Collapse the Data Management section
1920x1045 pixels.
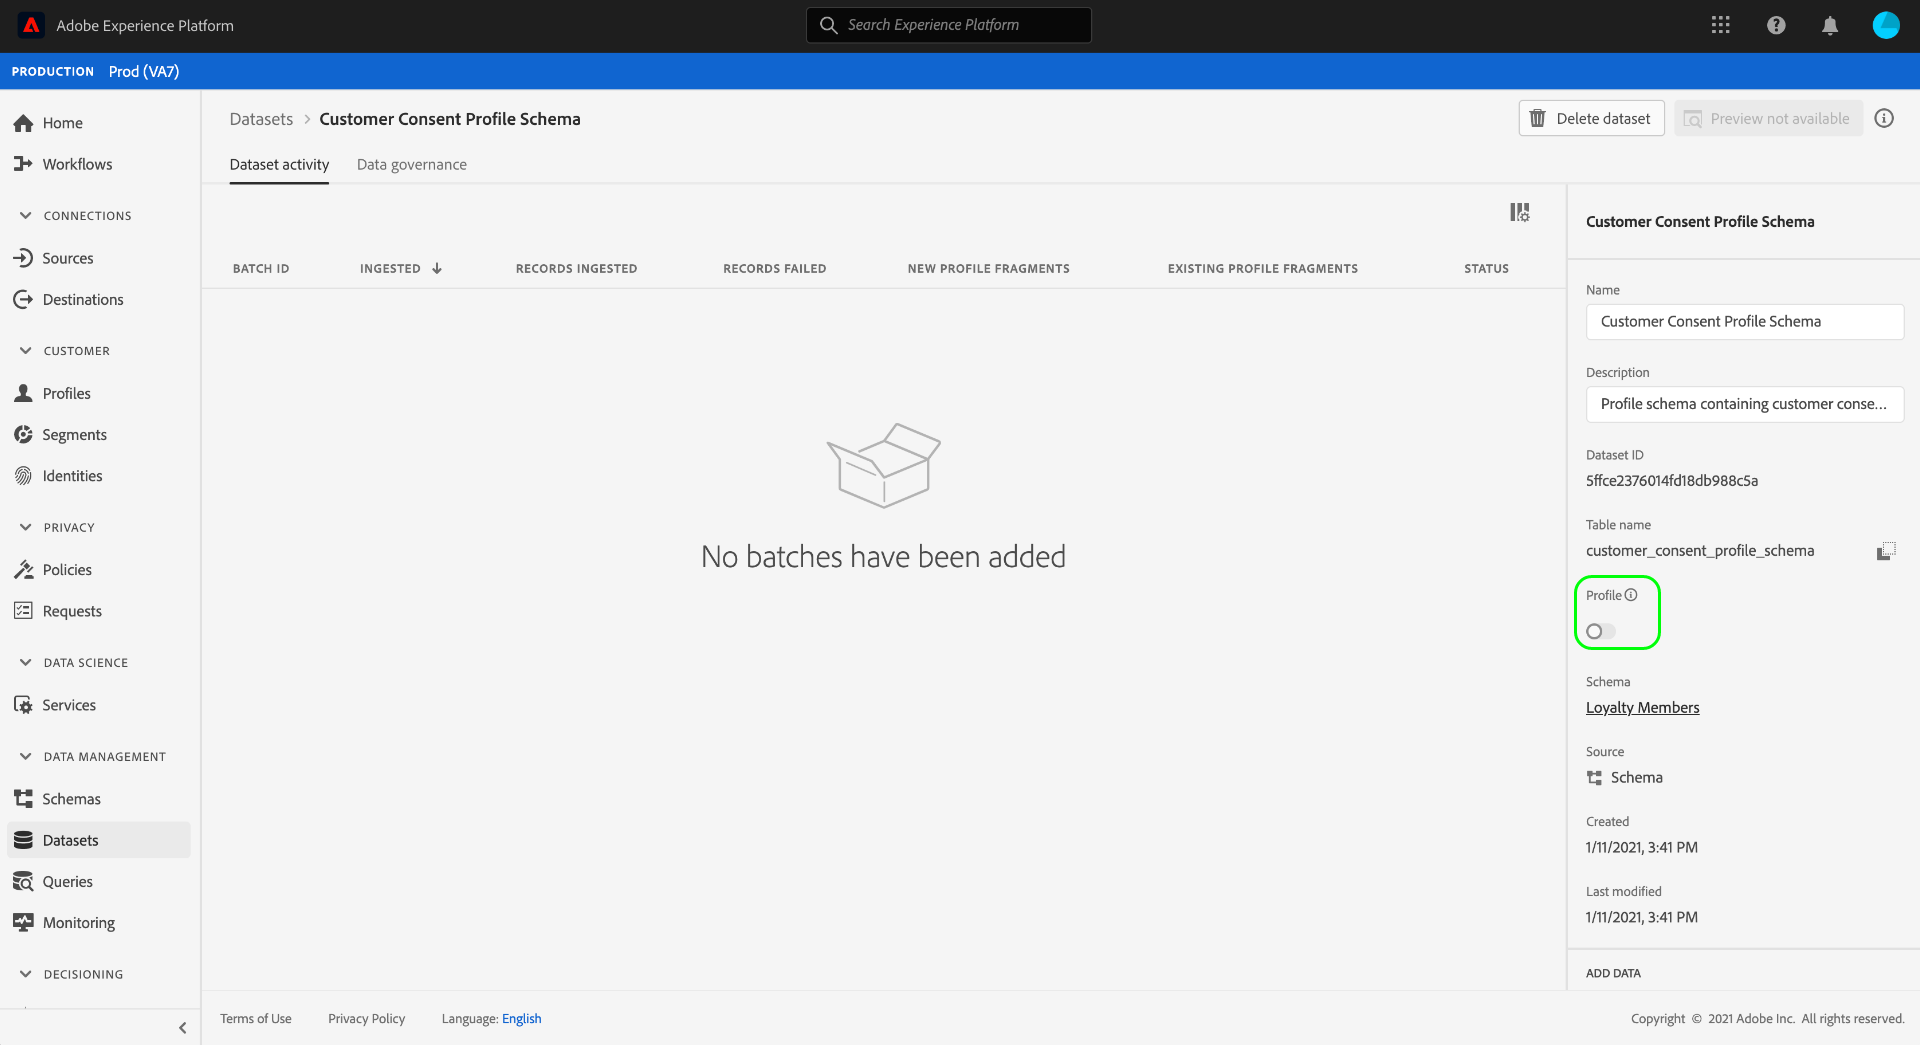pos(26,756)
